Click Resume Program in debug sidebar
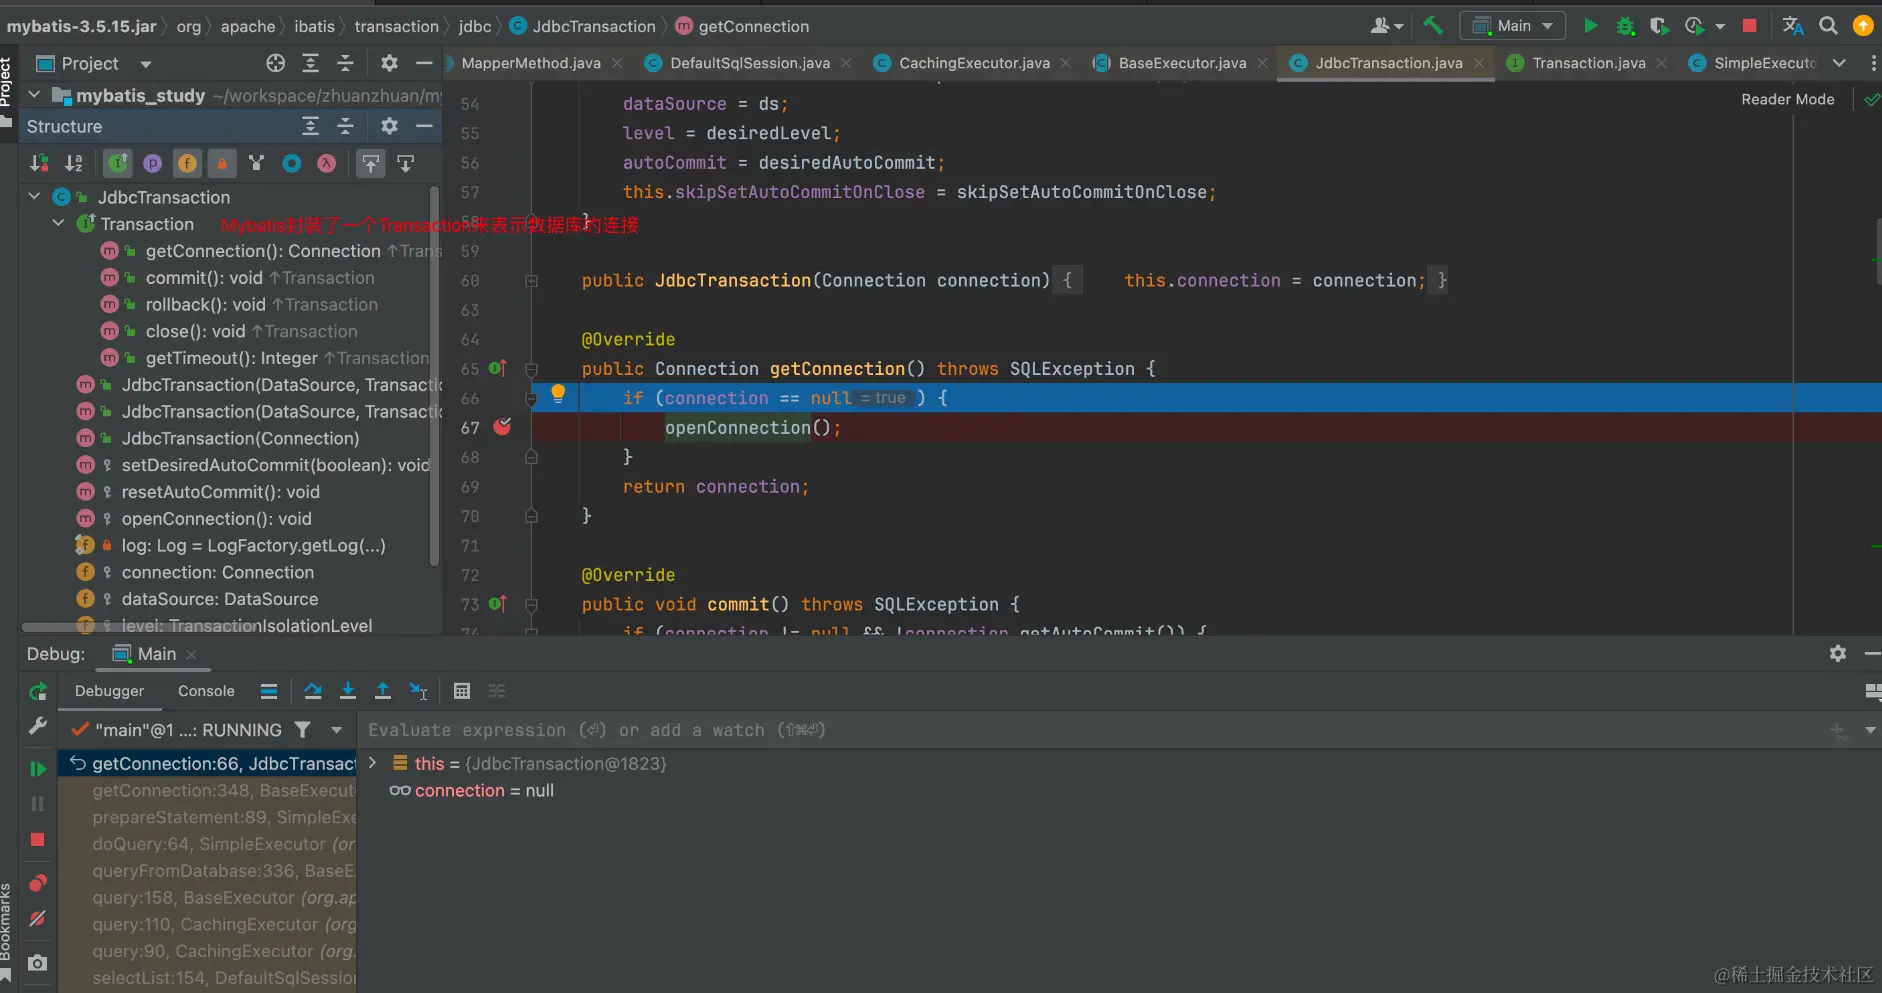The height and width of the screenshot is (993, 1882). (x=38, y=769)
